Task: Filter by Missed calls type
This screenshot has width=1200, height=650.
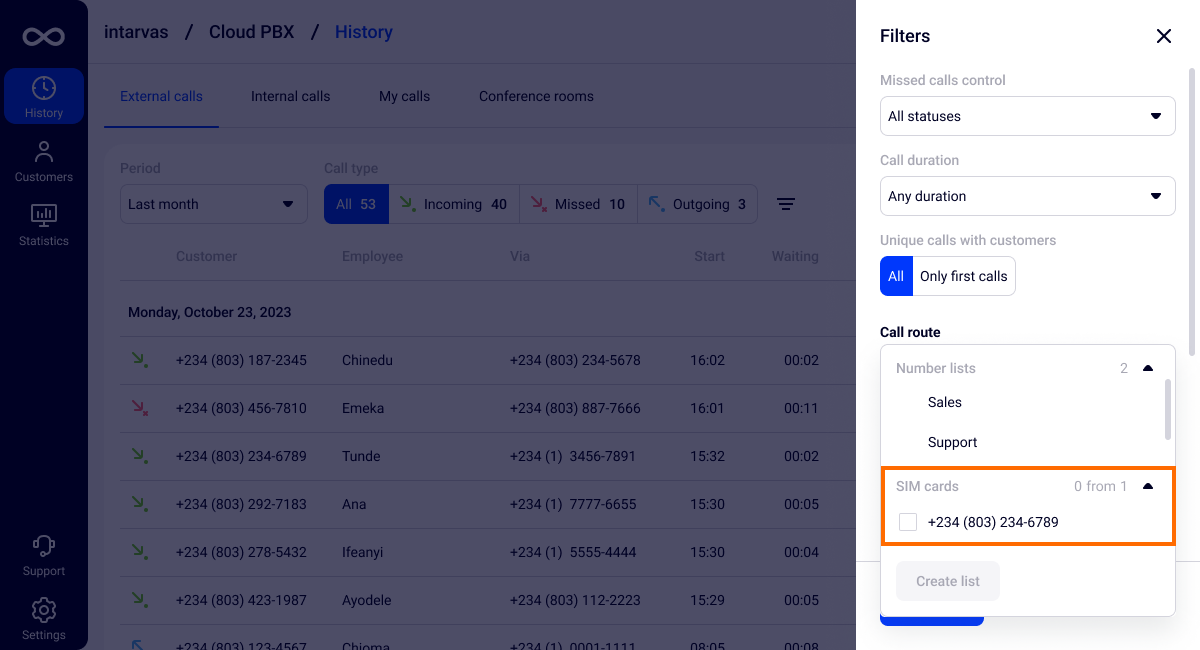Action: pyautogui.click(x=577, y=204)
